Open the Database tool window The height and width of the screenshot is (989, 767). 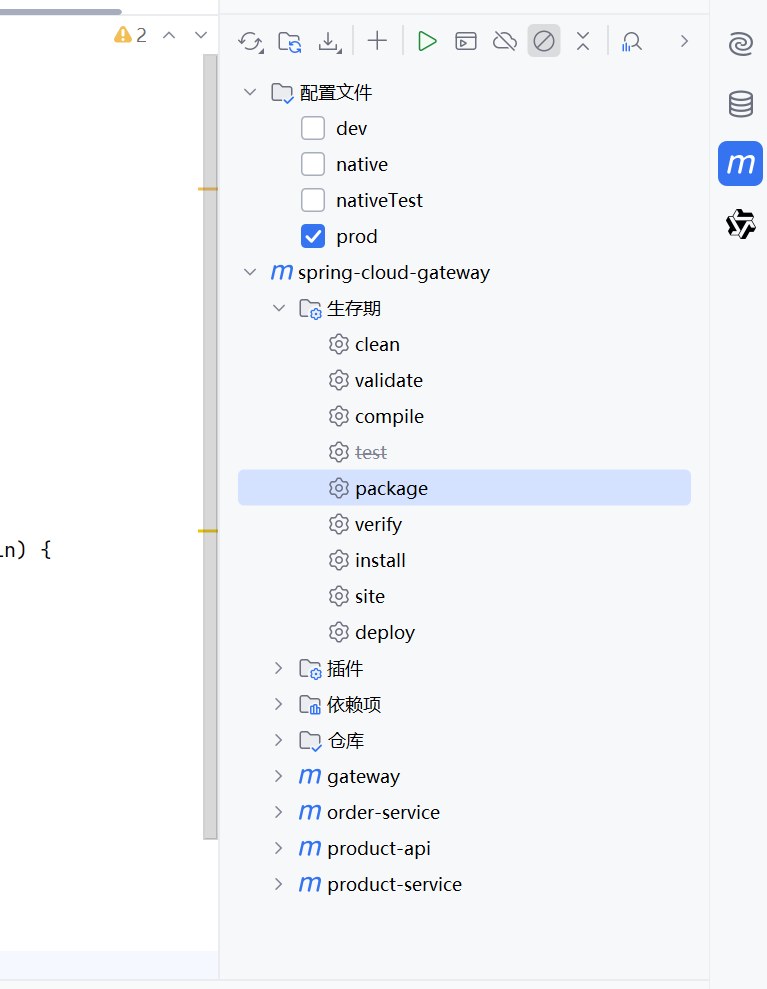pyautogui.click(x=741, y=104)
